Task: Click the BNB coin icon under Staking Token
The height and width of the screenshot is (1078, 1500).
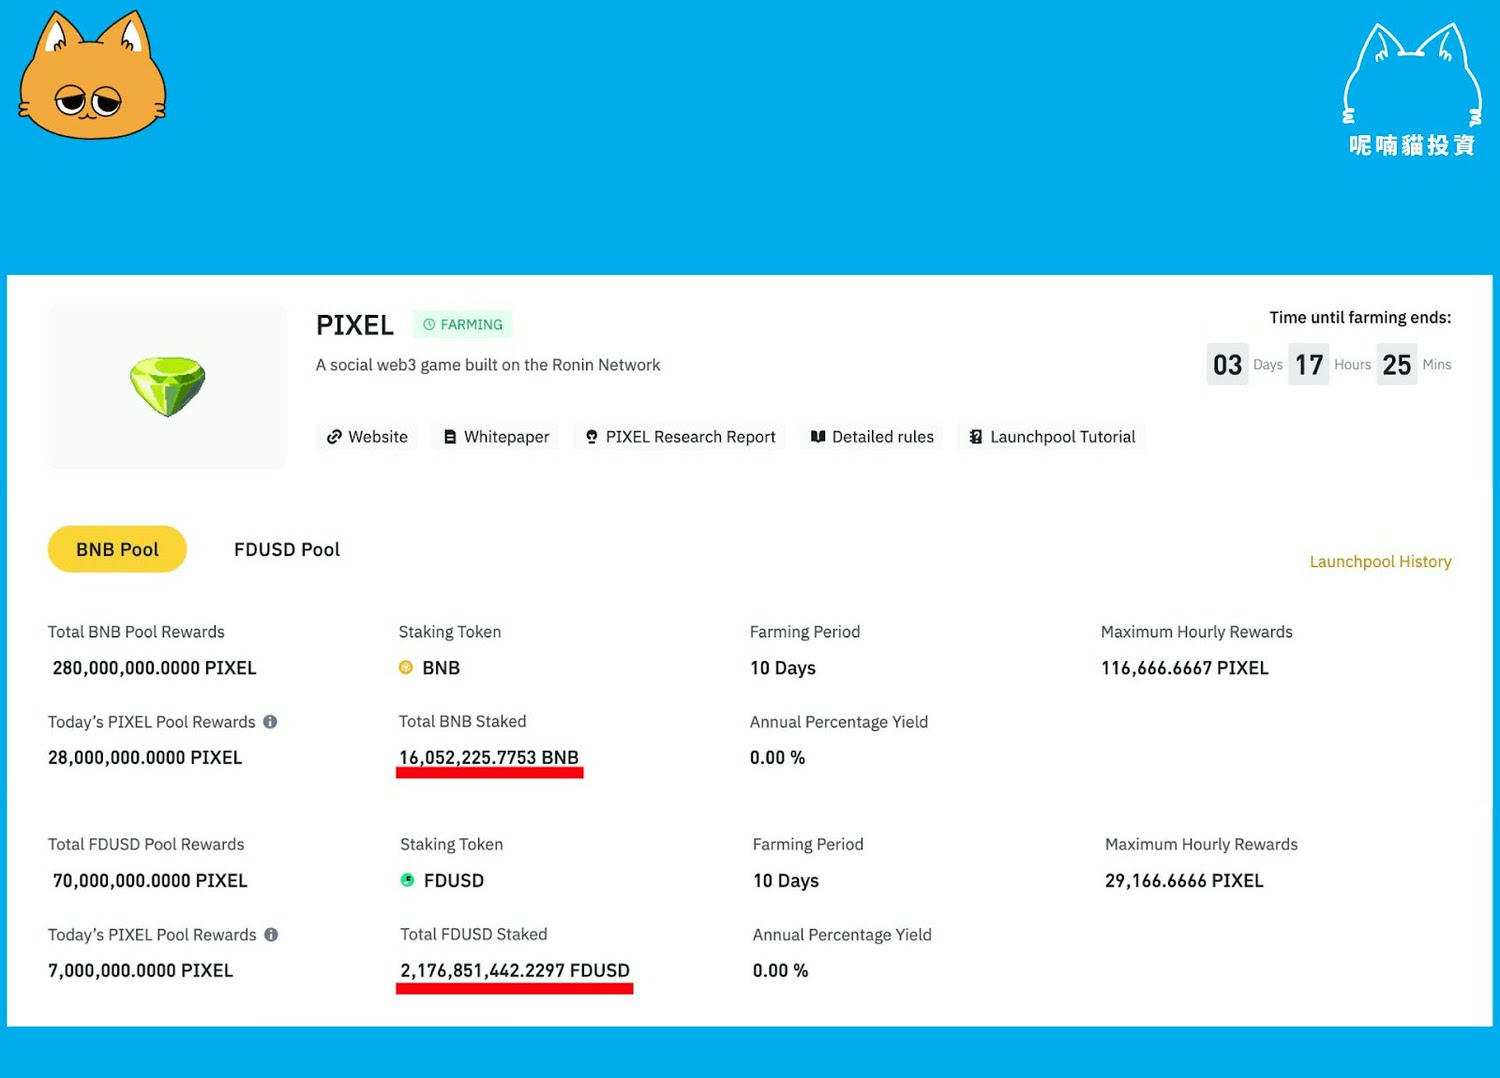Action: (x=406, y=667)
